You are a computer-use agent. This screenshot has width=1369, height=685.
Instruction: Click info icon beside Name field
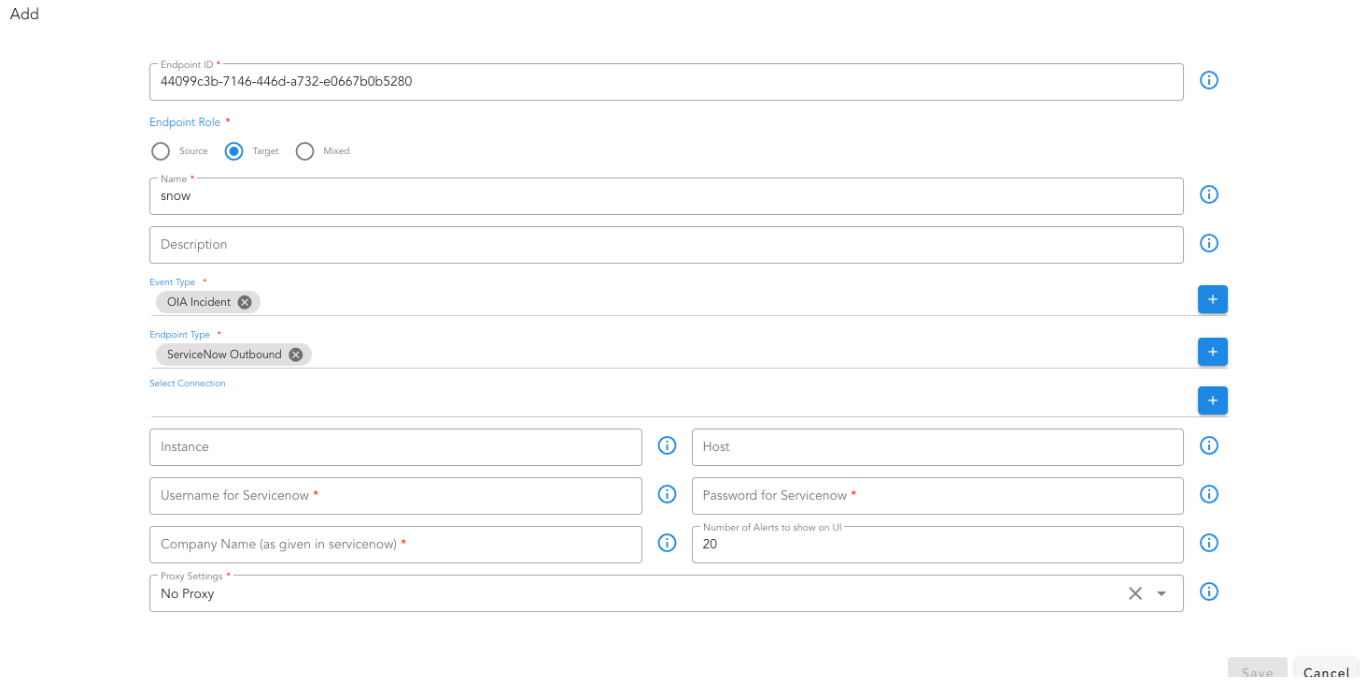1208,195
